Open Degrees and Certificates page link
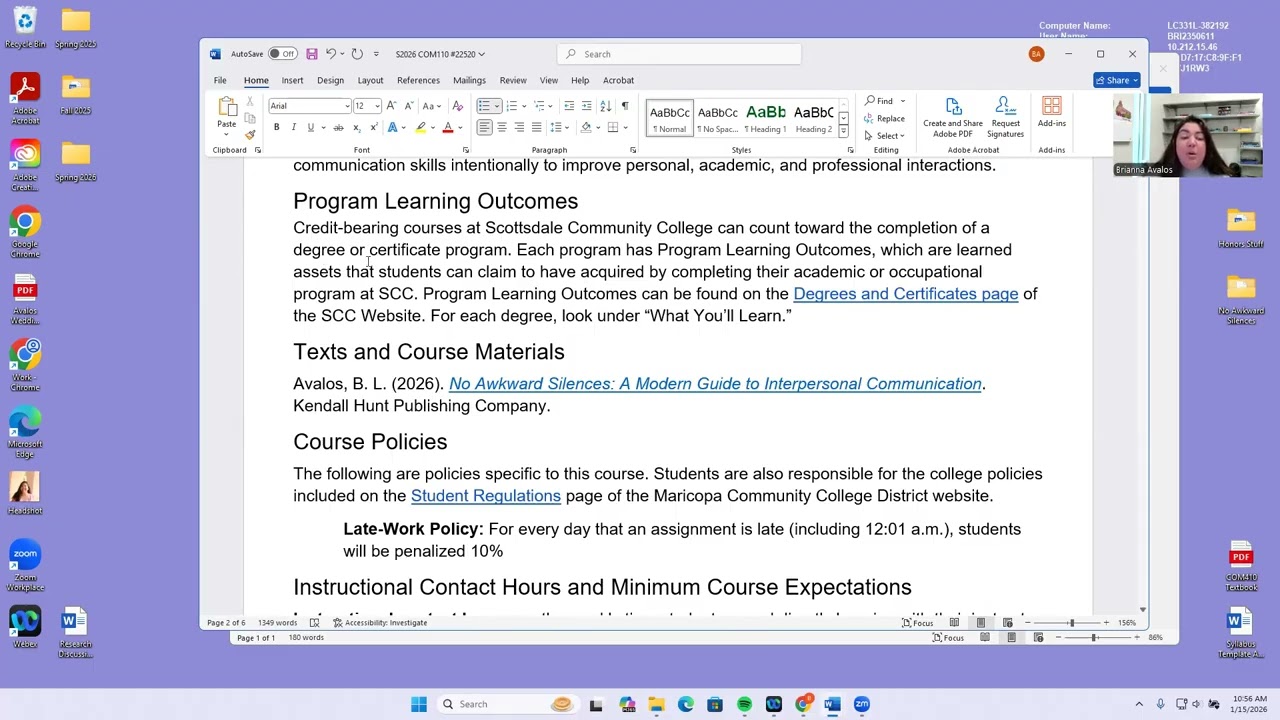This screenshot has width=1280, height=720. tap(905, 294)
